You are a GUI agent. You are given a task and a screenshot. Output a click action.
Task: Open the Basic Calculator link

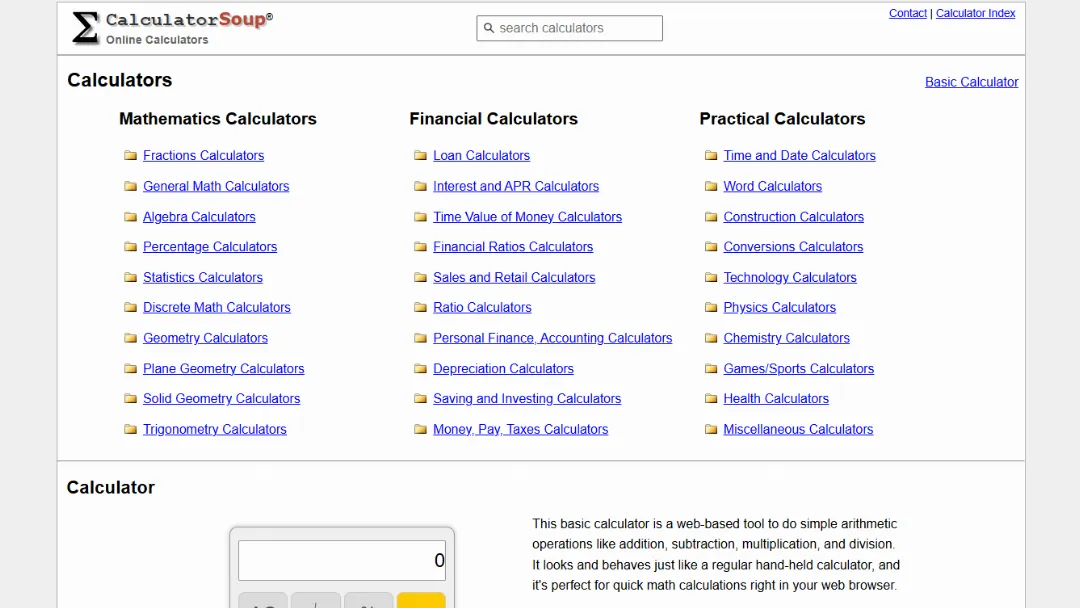click(x=971, y=82)
